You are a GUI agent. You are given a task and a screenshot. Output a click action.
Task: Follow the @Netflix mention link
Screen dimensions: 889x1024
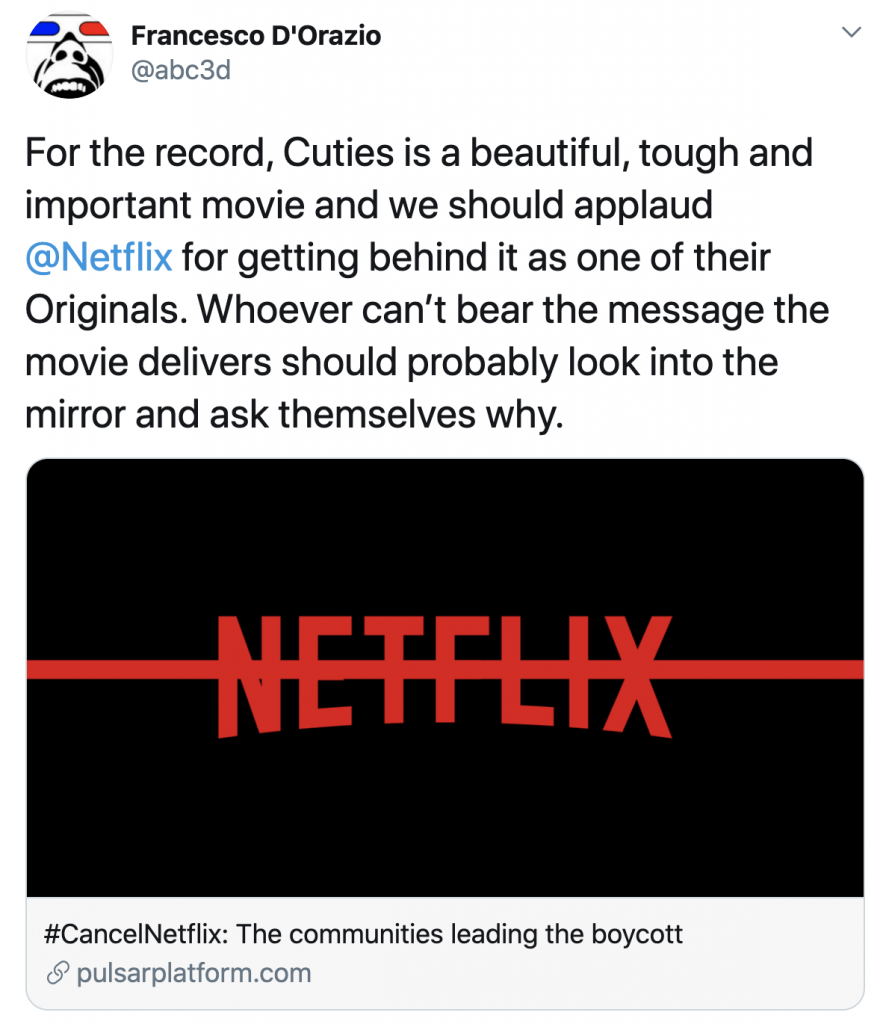[99, 257]
